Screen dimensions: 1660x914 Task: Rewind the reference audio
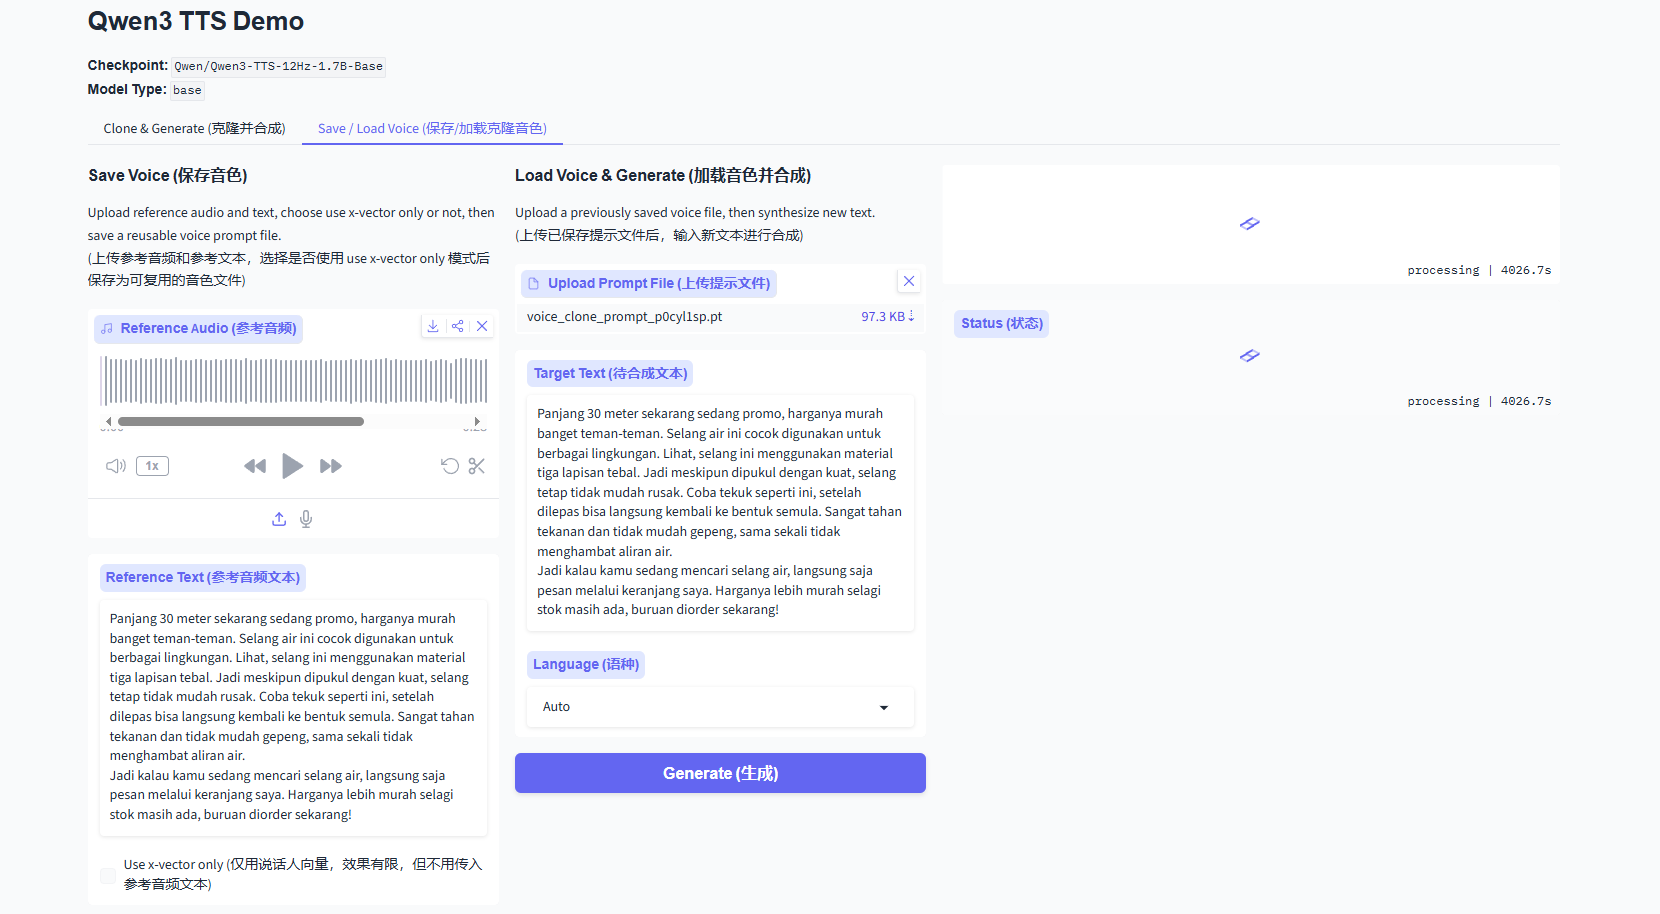coord(255,466)
